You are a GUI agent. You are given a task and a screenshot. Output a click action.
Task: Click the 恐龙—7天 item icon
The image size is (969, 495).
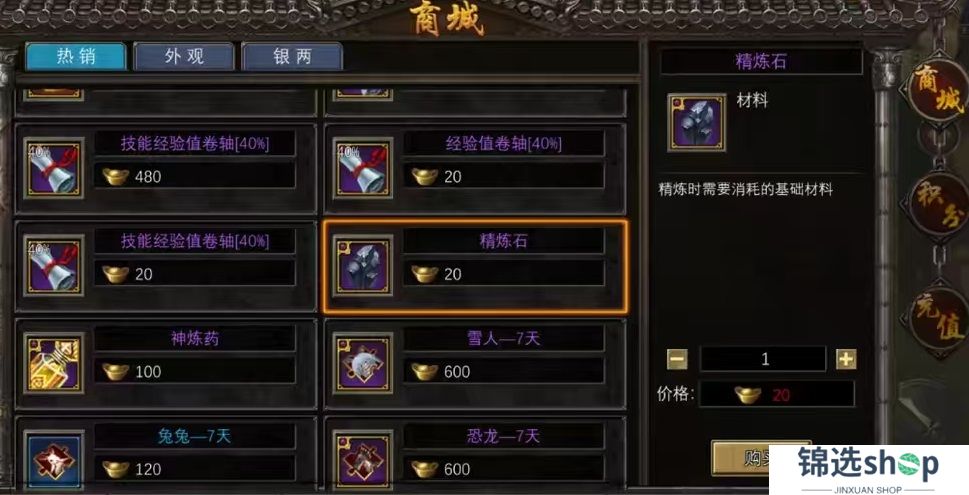click(363, 460)
